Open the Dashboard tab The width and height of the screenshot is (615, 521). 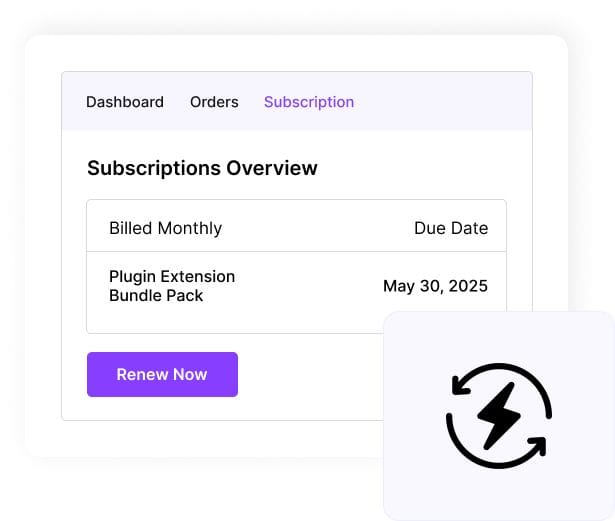coord(125,102)
